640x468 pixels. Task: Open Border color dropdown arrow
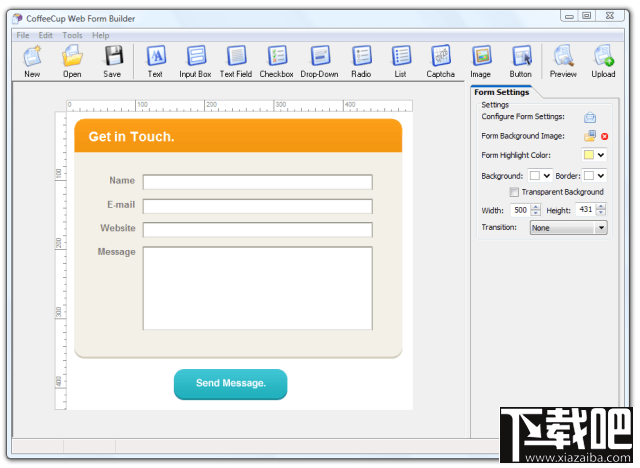coord(601,176)
